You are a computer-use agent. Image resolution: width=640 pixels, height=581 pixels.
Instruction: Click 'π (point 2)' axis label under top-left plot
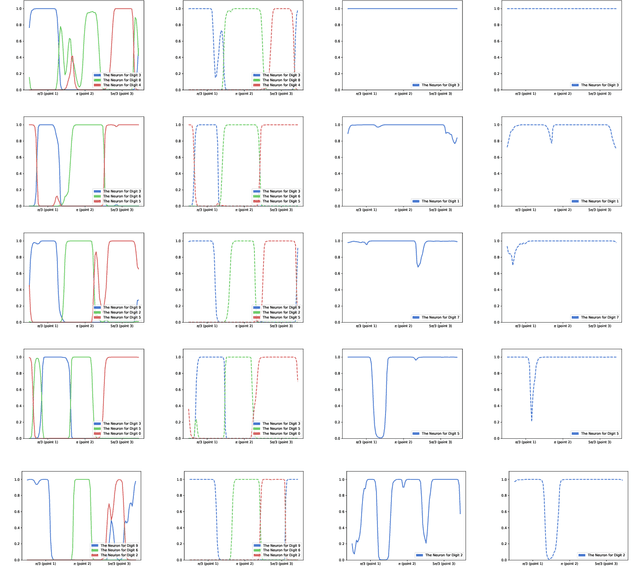(84, 94)
